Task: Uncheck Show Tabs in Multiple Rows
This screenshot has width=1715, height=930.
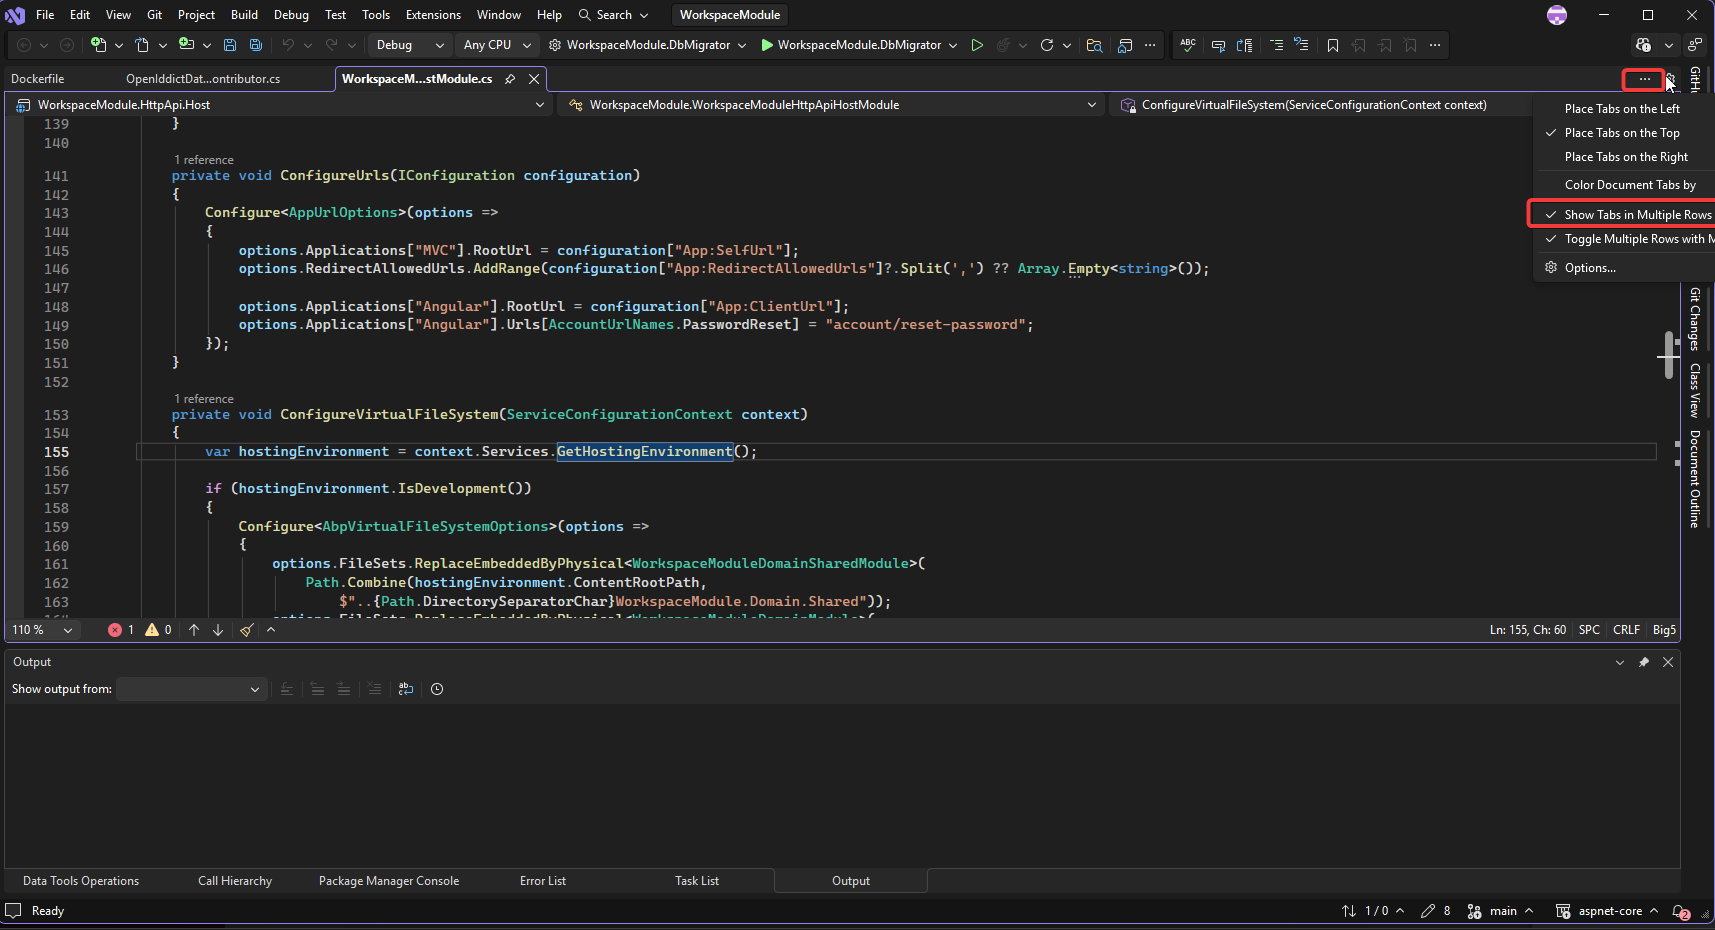Action: click(1637, 215)
